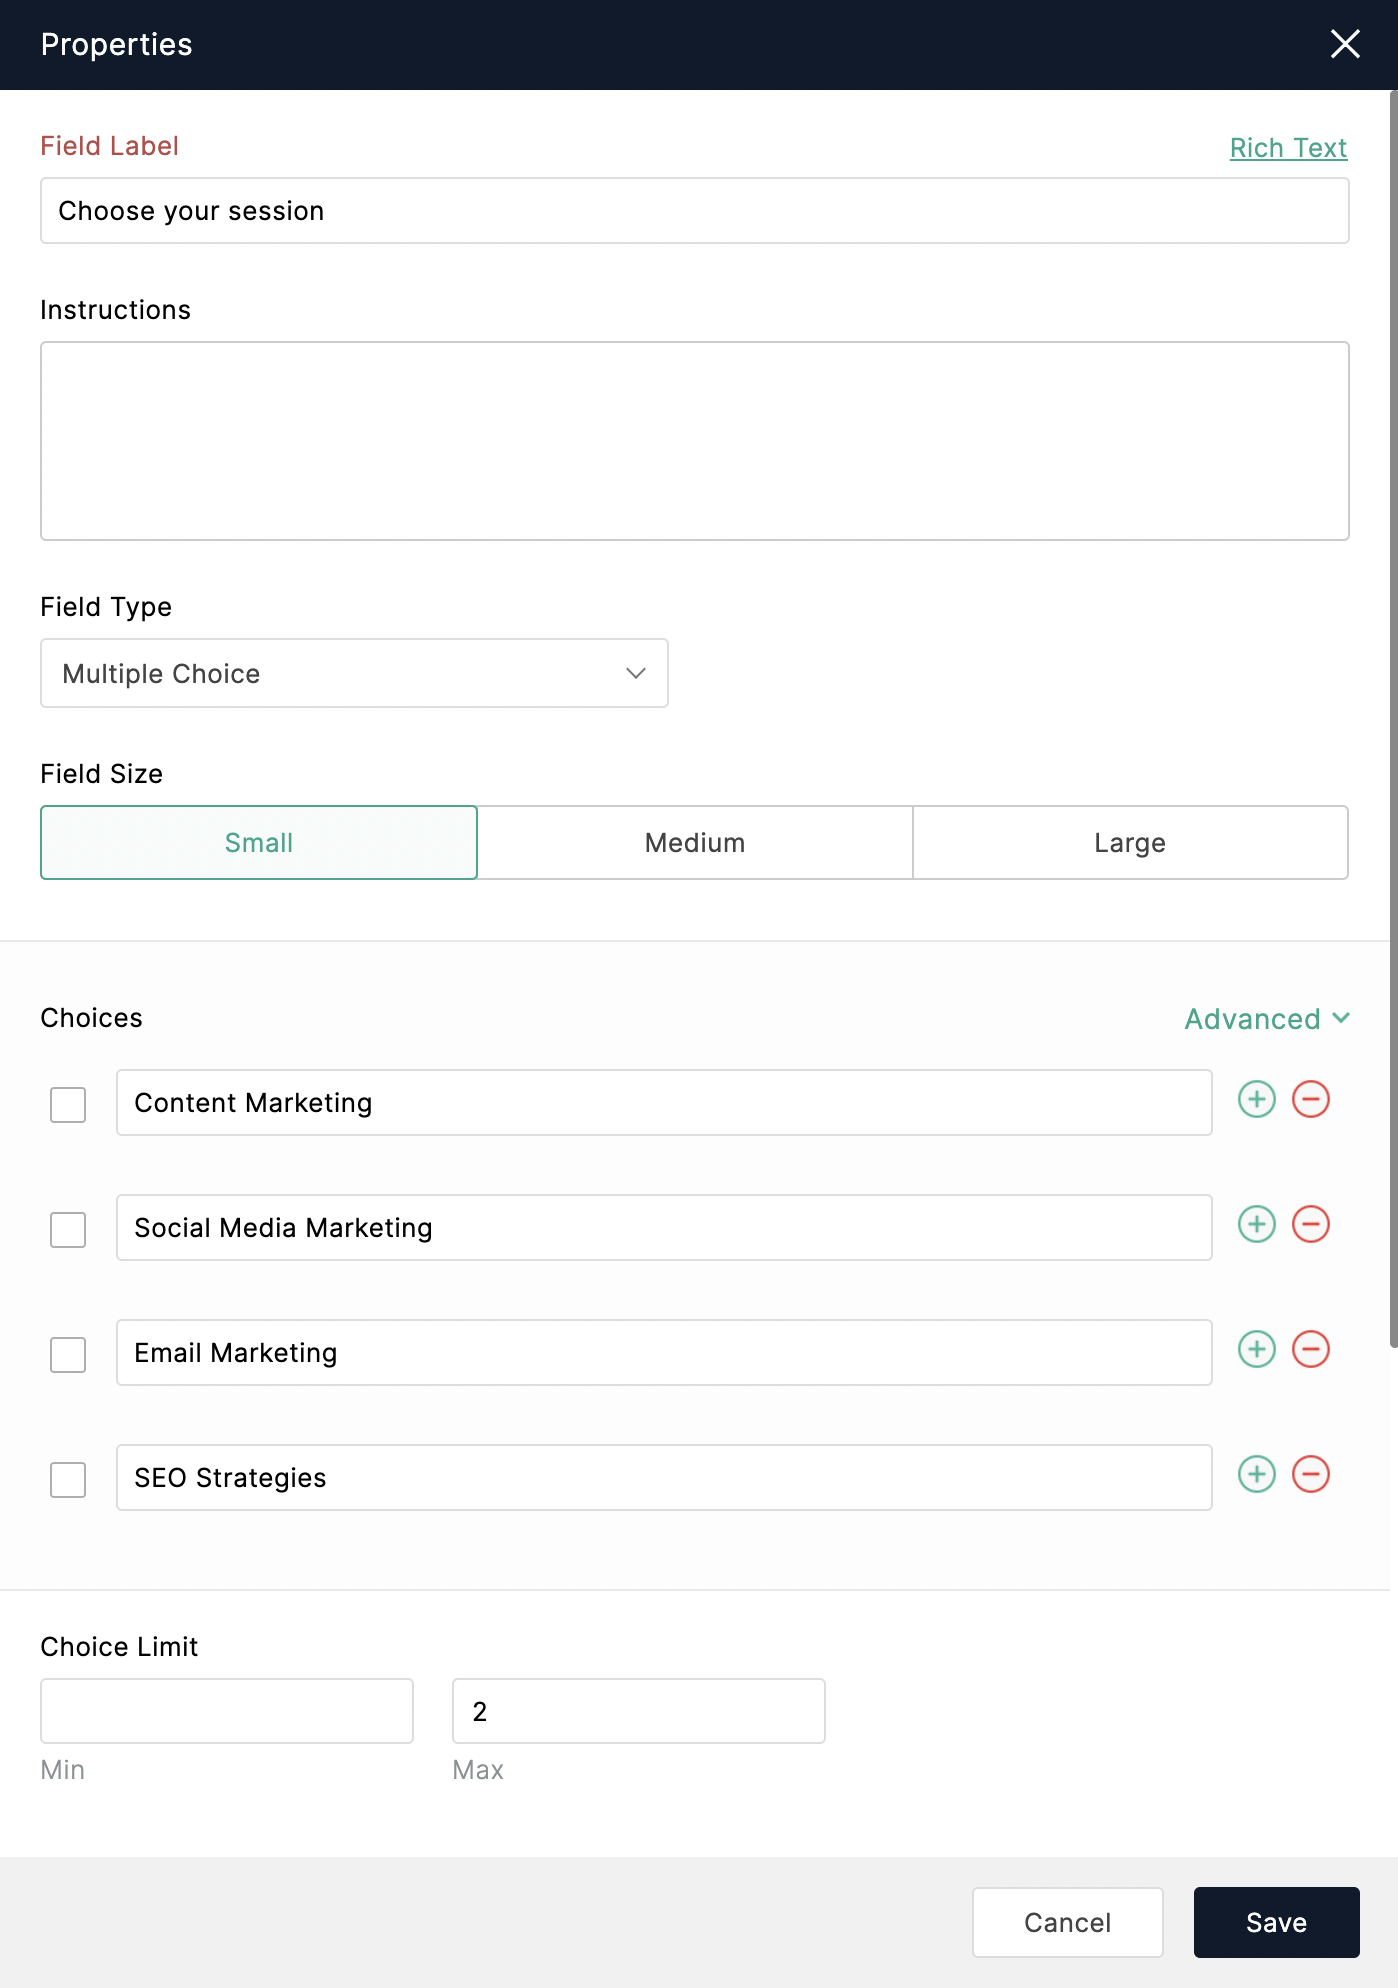Image resolution: width=1398 pixels, height=1988 pixels.
Task: Open the Field Type dropdown
Action: coord(354,673)
